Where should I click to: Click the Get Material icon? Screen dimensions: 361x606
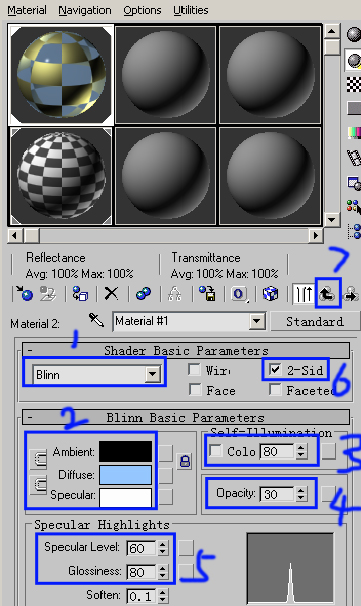(x=25, y=294)
